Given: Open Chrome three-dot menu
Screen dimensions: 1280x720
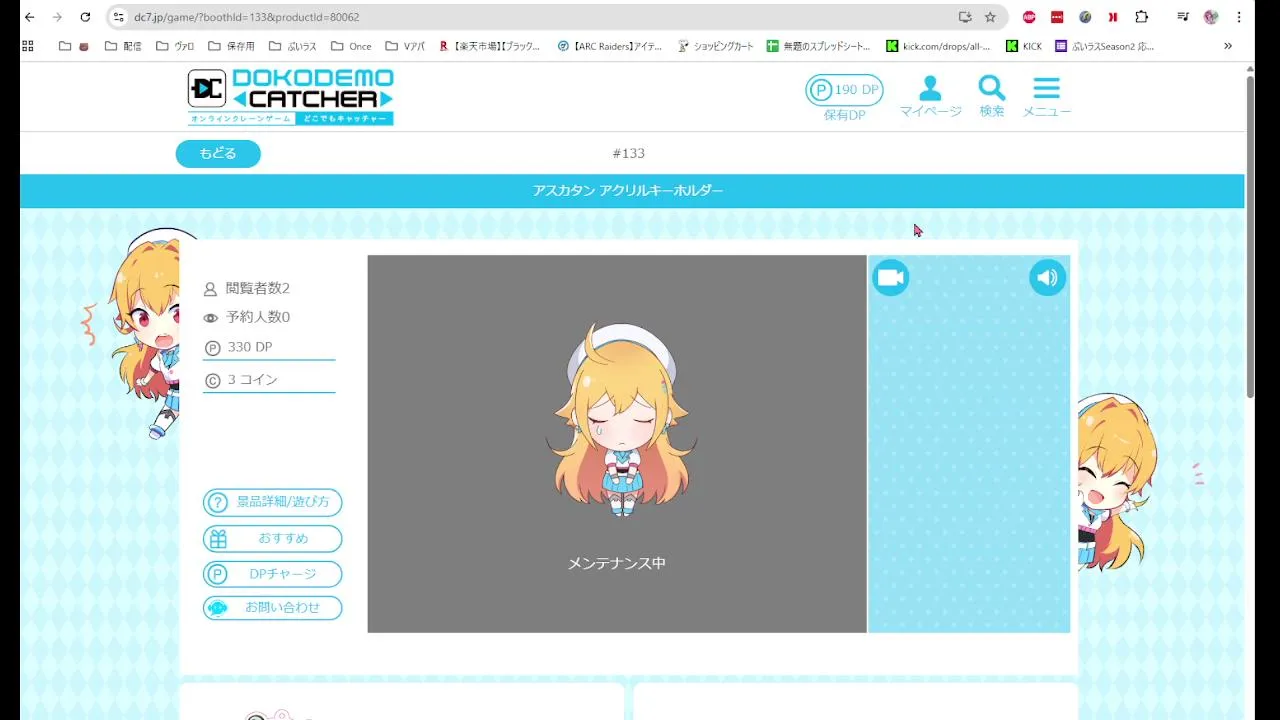Looking at the screenshot, I should tap(1239, 17).
